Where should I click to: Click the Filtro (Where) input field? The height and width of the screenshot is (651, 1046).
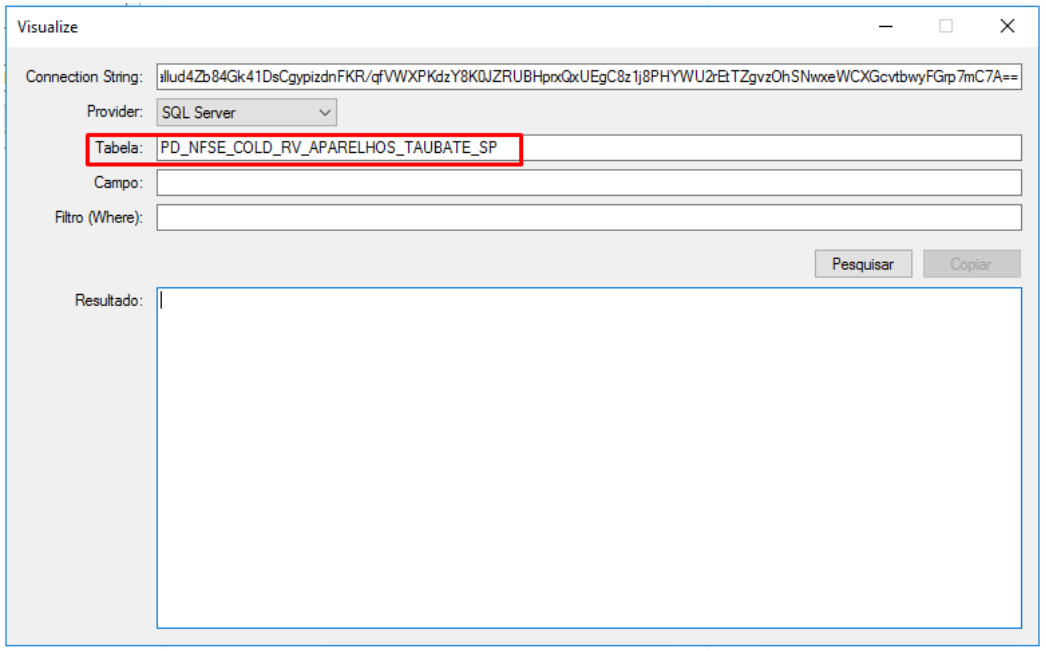(588, 218)
